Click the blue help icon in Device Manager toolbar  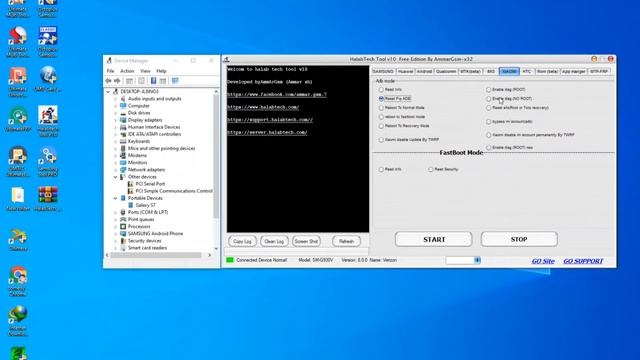pyautogui.click(x=153, y=81)
